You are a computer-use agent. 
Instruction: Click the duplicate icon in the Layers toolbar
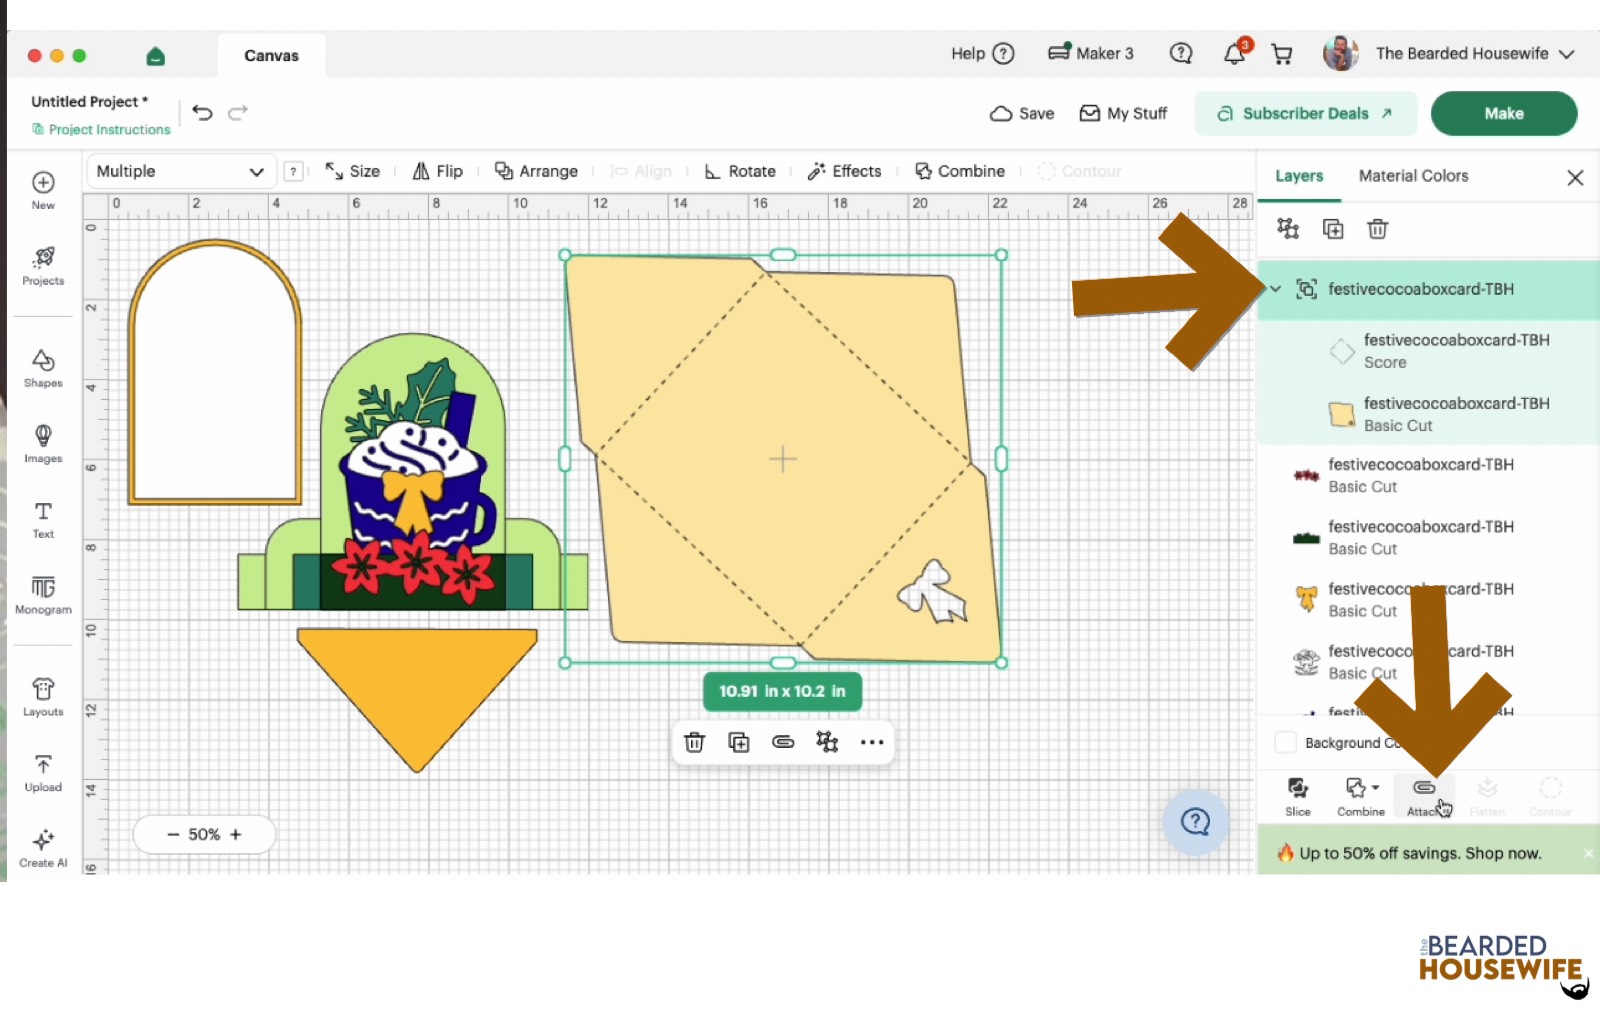tap(1333, 229)
